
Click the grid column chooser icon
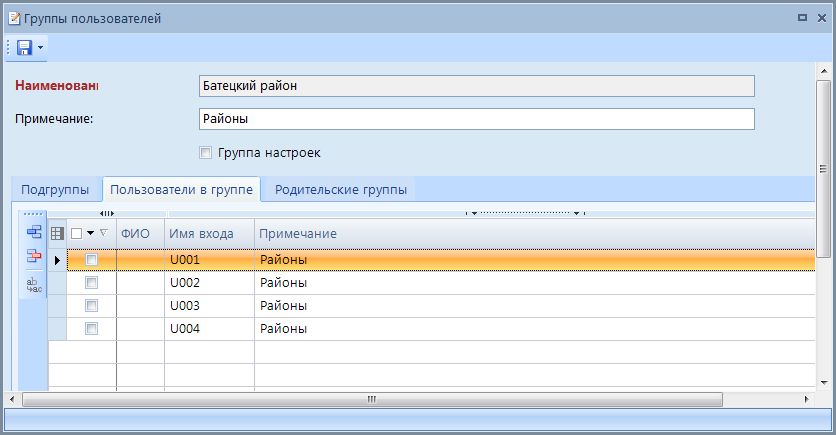(x=57, y=233)
